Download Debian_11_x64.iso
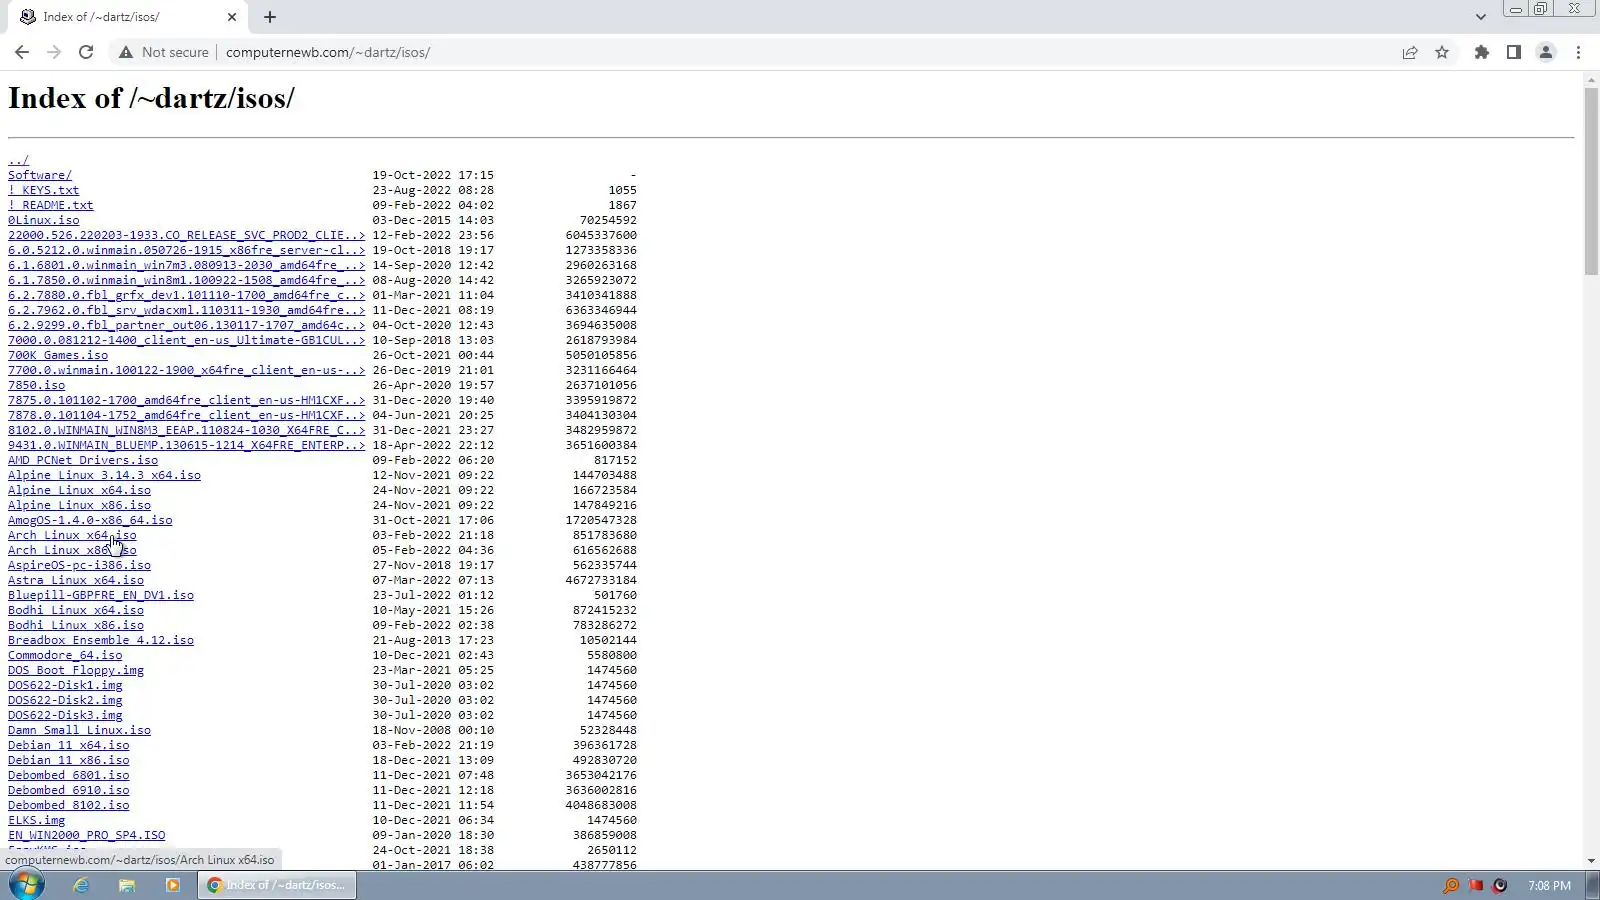Viewport: 1600px width, 900px height. tap(69, 745)
